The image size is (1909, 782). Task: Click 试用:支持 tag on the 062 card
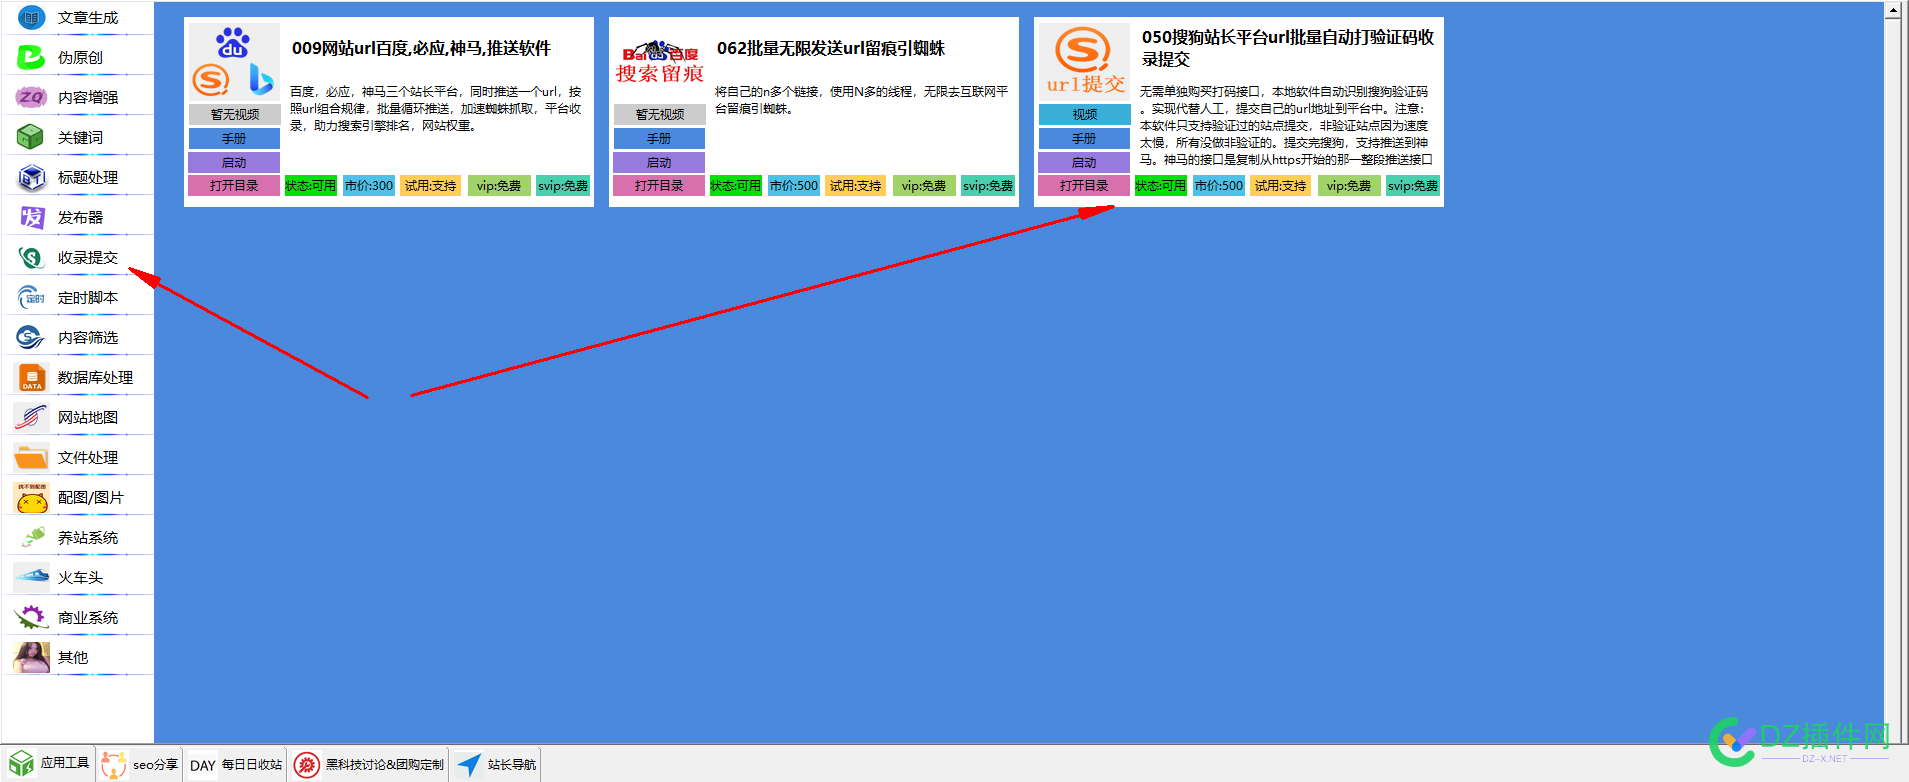856,185
